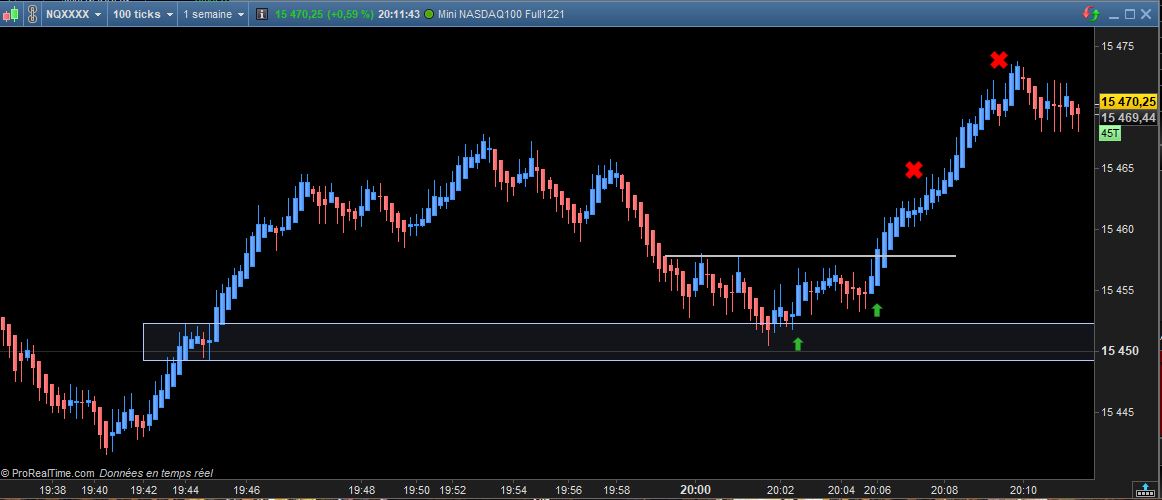Screen dimensions: 1162x500
Task: Maximize the chart window
Action: coord(1130,14)
